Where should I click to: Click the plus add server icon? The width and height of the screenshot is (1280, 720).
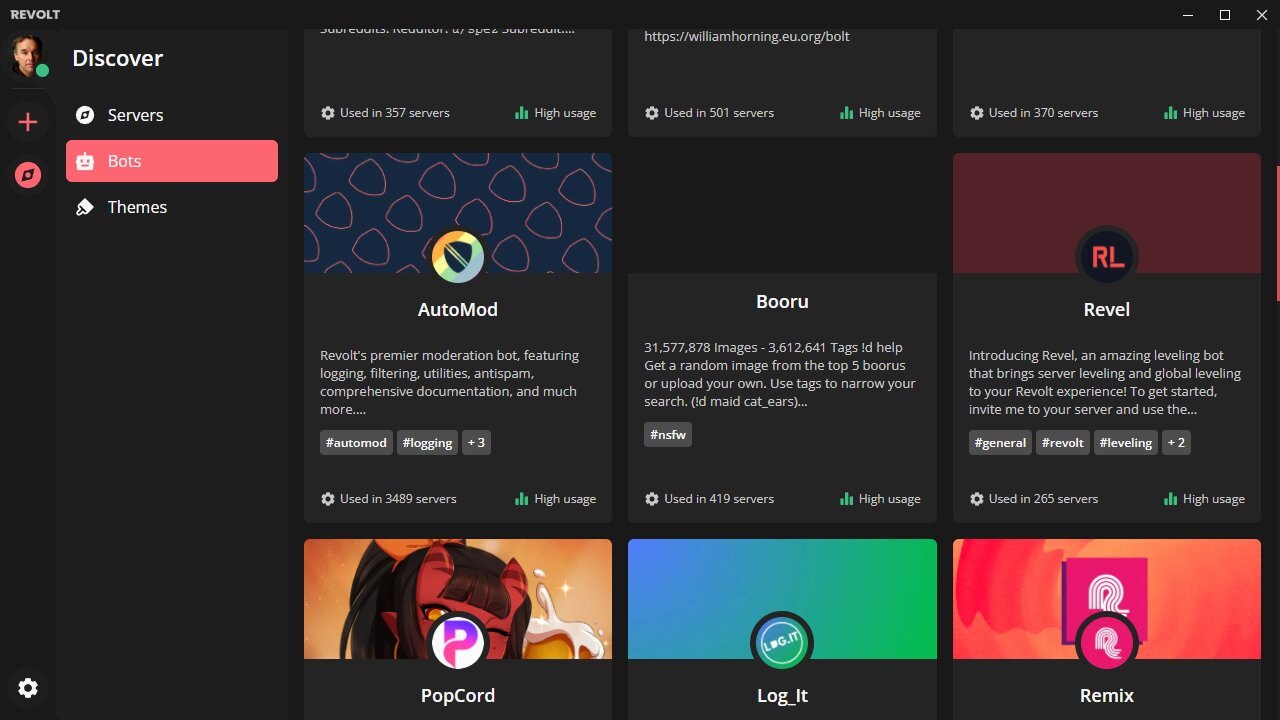point(28,122)
